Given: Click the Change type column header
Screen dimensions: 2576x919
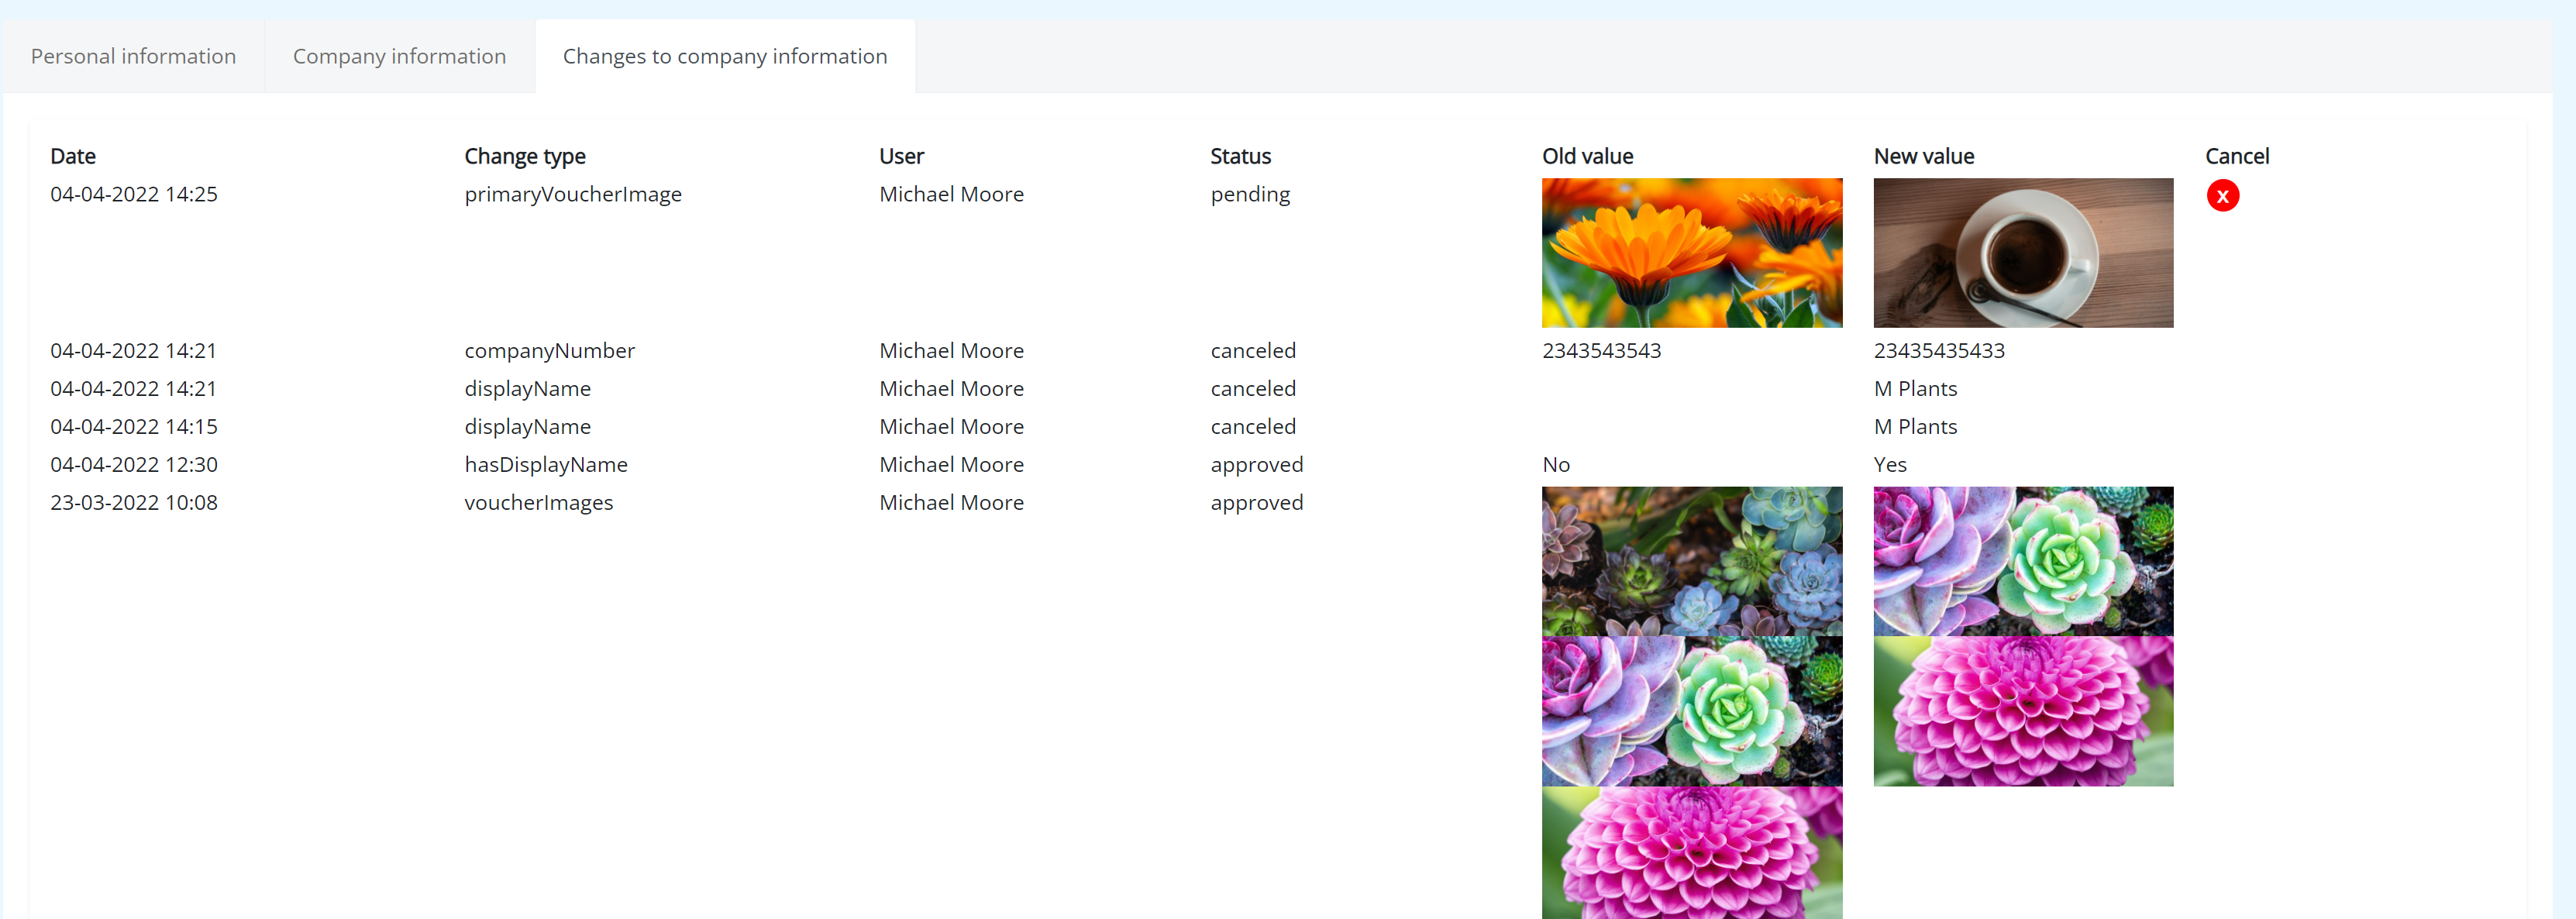Looking at the screenshot, I should 525,156.
